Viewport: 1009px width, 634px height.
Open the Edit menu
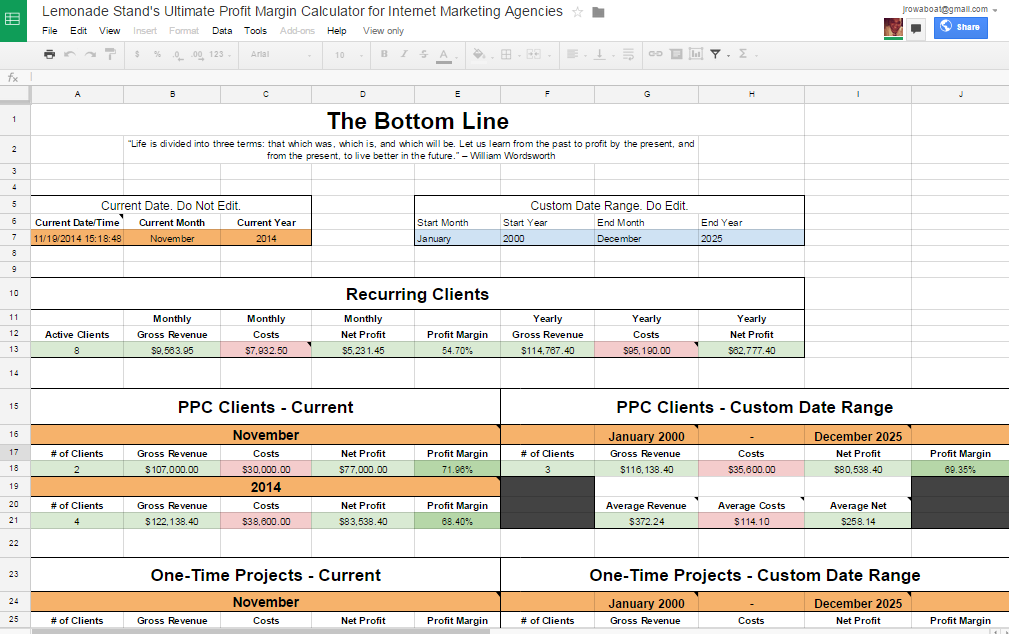79,31
